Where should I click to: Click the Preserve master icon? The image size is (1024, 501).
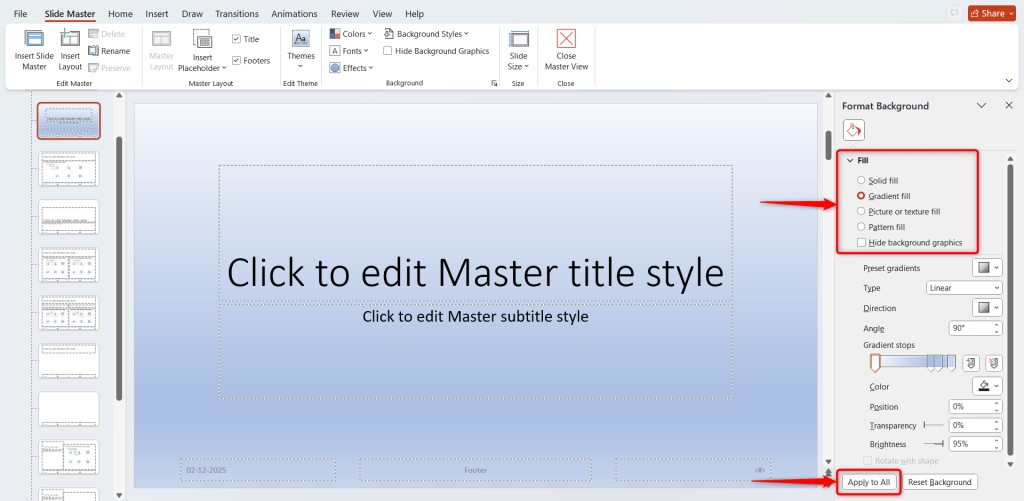[93, 68]
